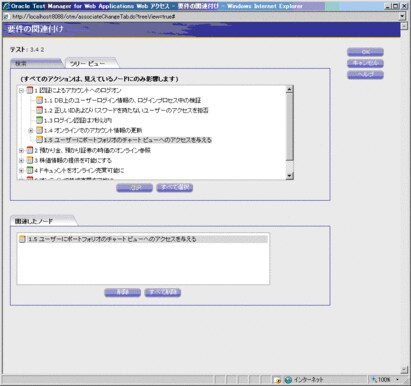Confirm with the OK button
411x386 pixels.
pyautogui.click(x=365, y=52)
